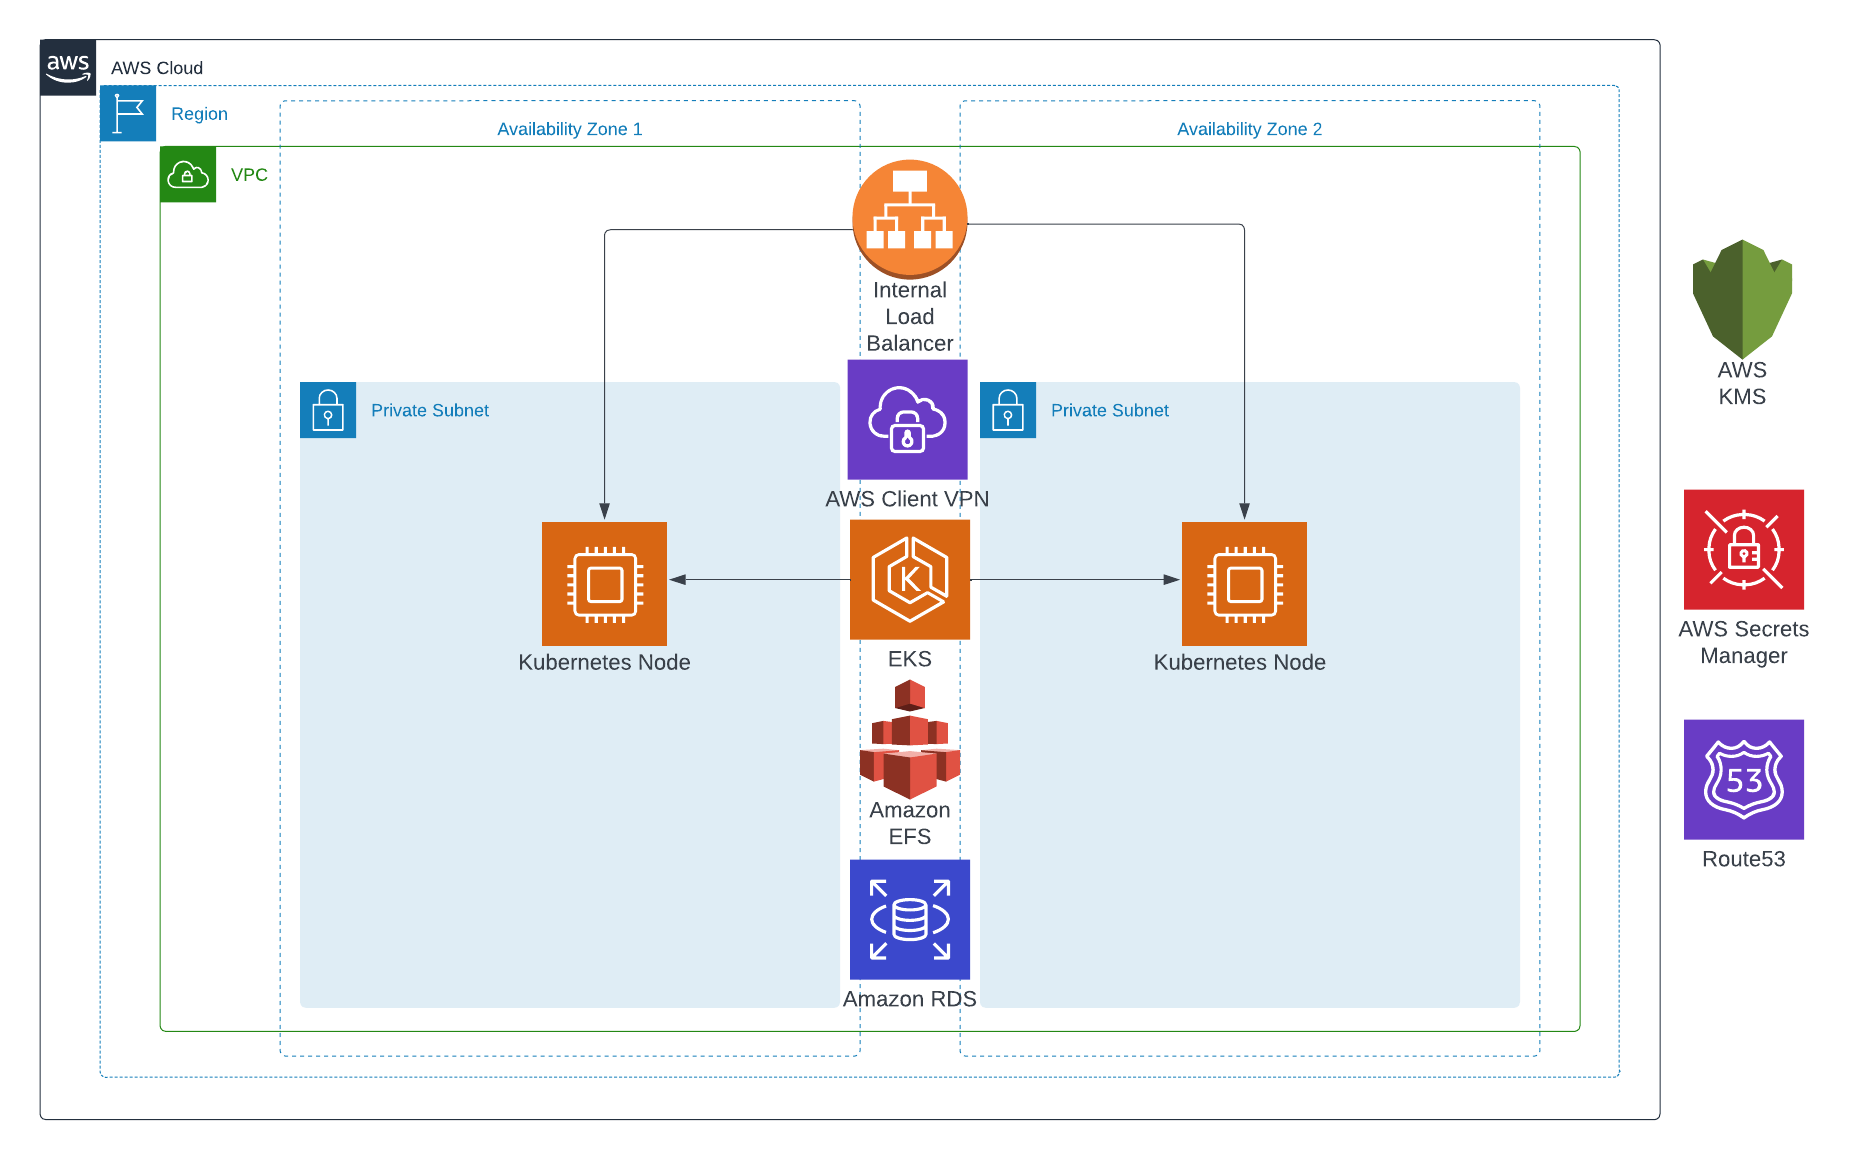Viewport: 1875px width, 1160px height.
Task: Select the Region flag icon
Action: (128, 113)
